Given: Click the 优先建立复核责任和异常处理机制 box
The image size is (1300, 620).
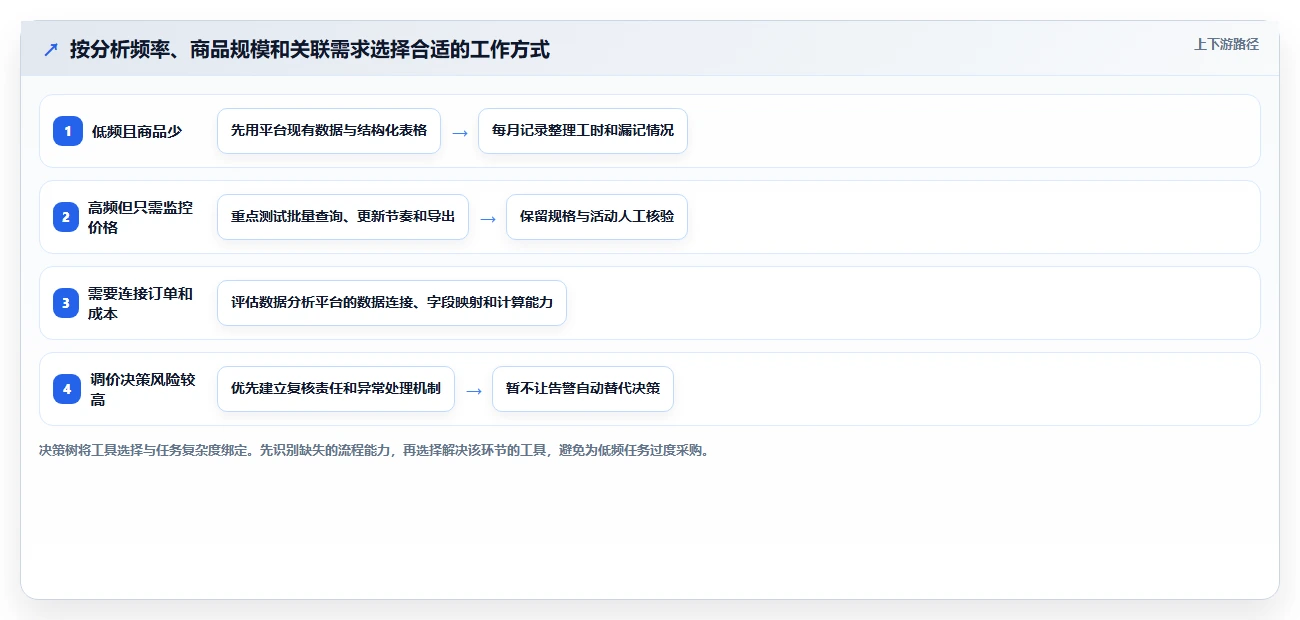Looking at the screenshot, I should tap(336, 389).
